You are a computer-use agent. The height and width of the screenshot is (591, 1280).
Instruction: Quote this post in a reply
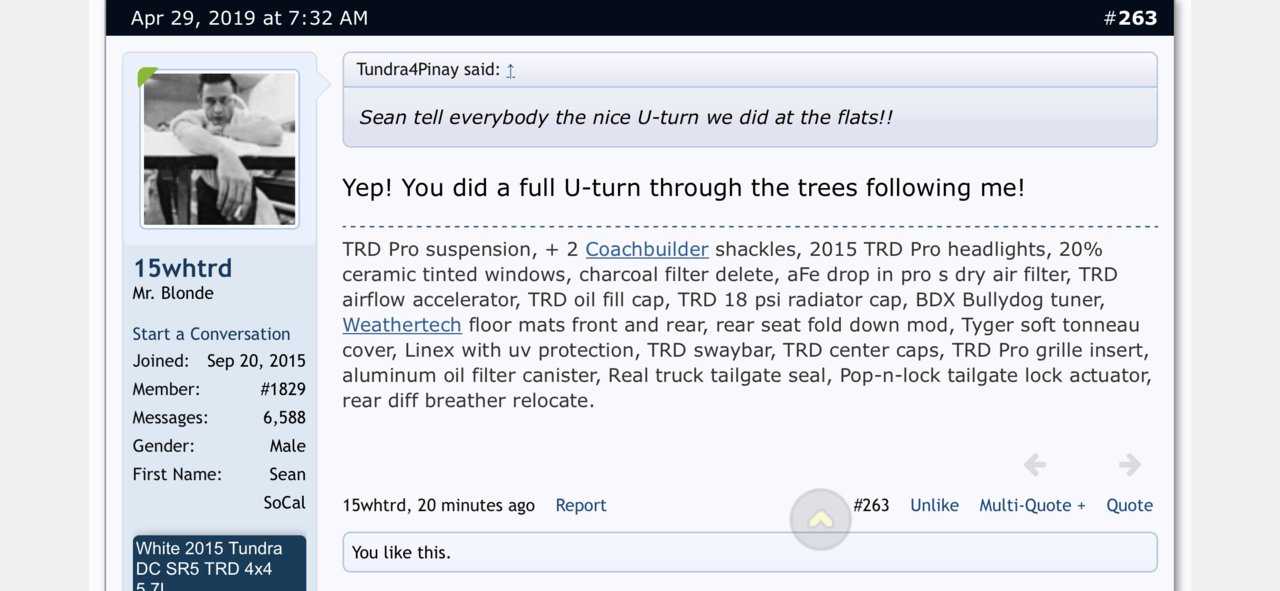[1129, 505]
